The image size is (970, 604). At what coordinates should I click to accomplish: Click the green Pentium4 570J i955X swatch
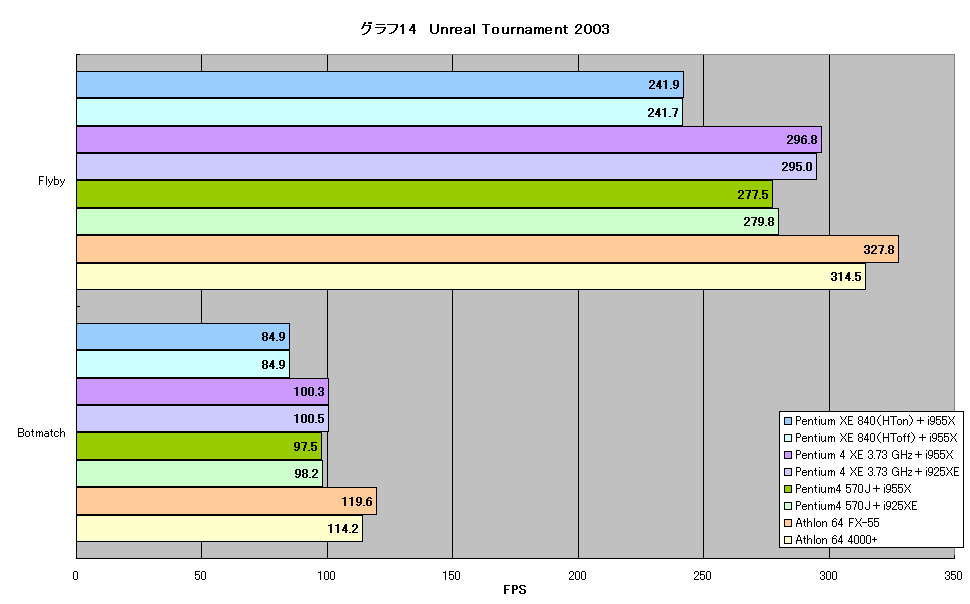[788, 489]
